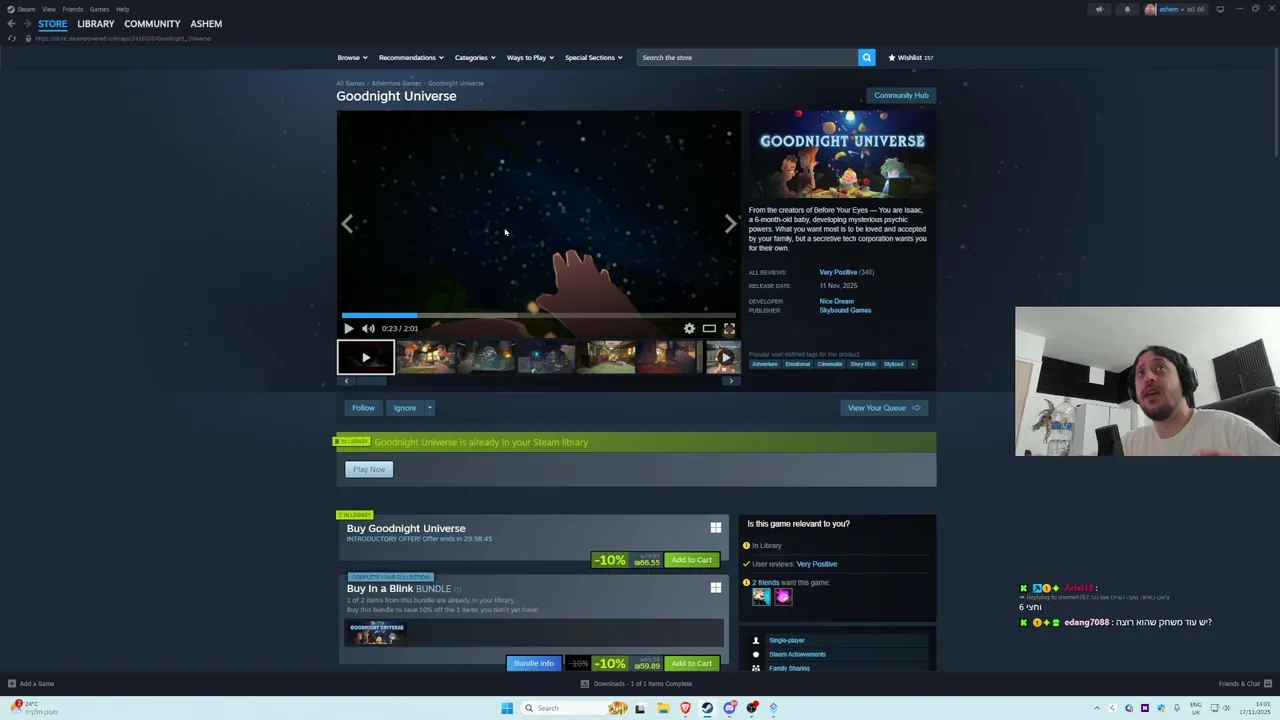
Task: Seek the trailer progress bar
Action: pyautogui.click(x=538, y=315)
